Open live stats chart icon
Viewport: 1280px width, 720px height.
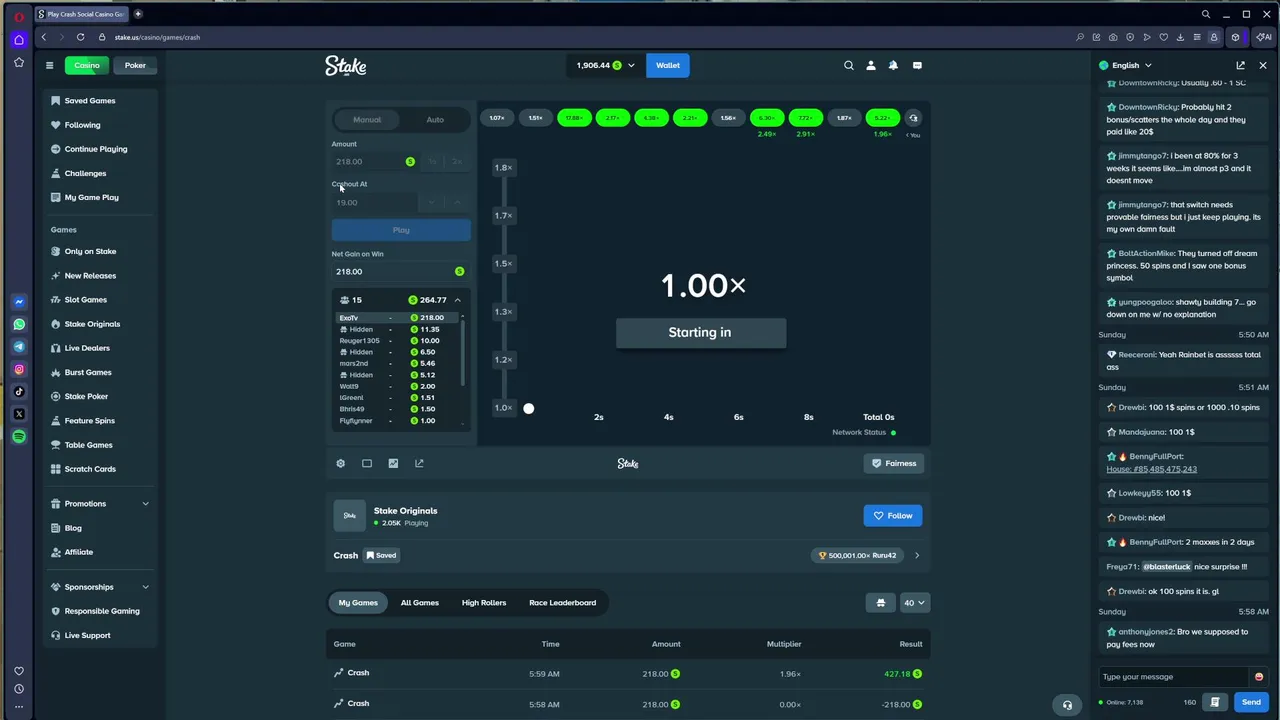(x=393, y=463)
